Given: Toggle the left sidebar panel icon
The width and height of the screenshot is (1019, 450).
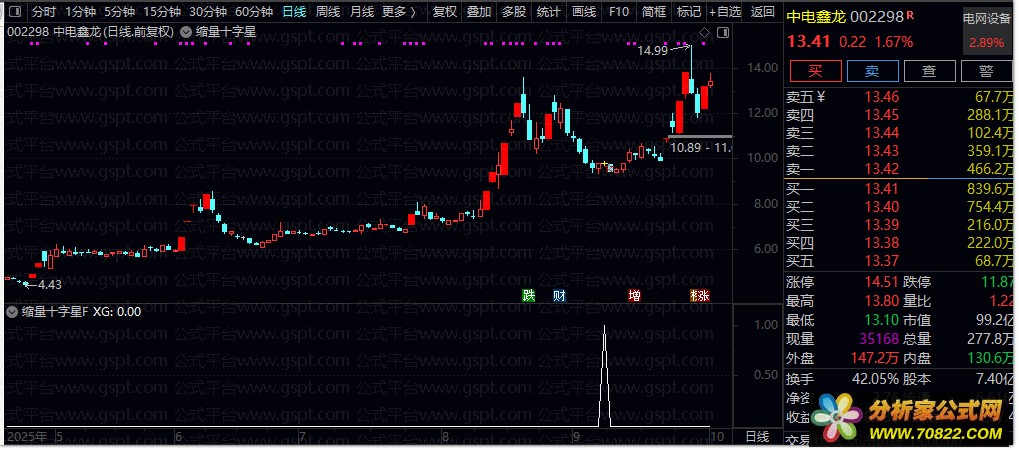Looking at the screenshot, I should click(16, 12).
